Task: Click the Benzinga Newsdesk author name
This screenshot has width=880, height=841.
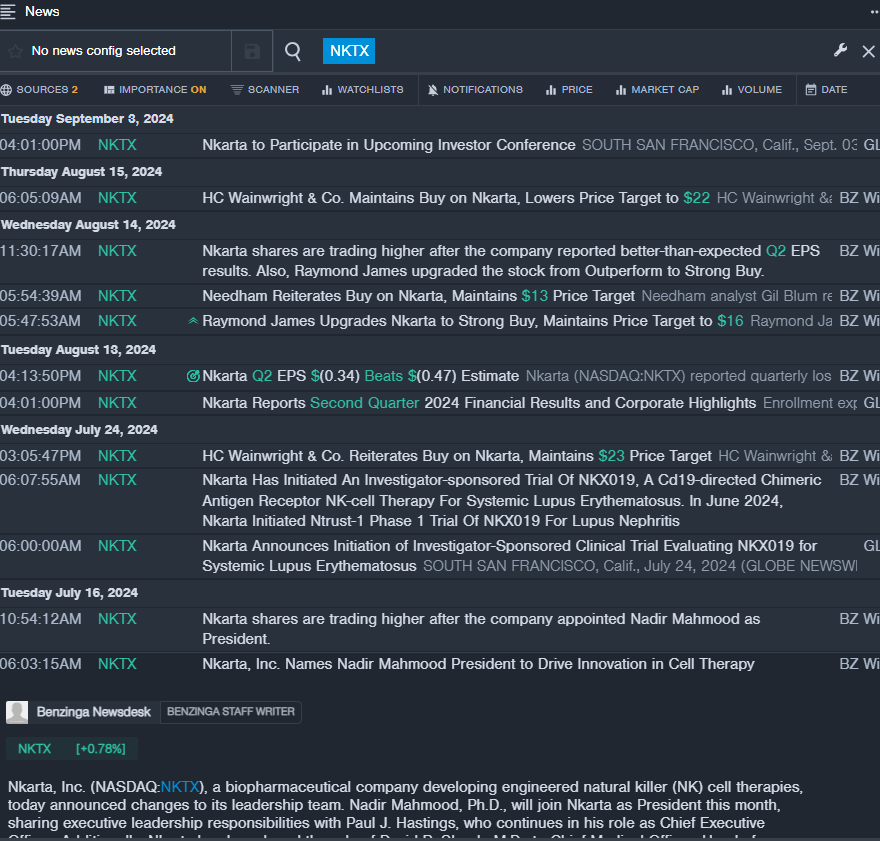Action: point(94,712)
